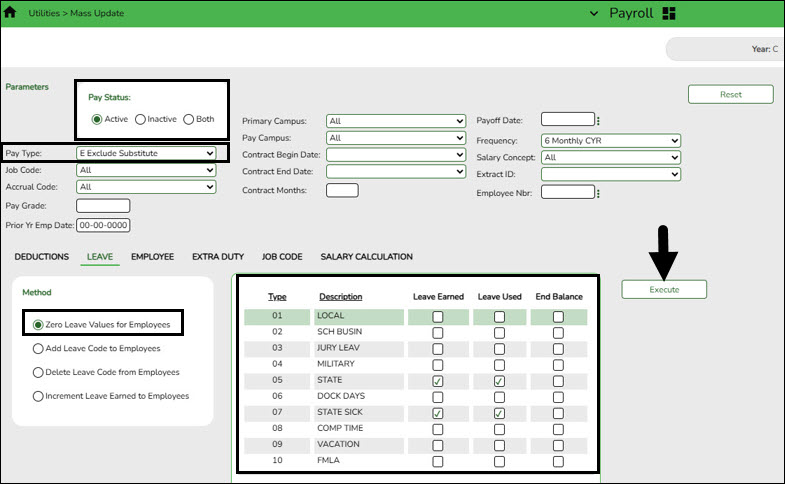785x484 pixels.
Task: Expand the Payroll application chevron
Action: coord(594,14)
